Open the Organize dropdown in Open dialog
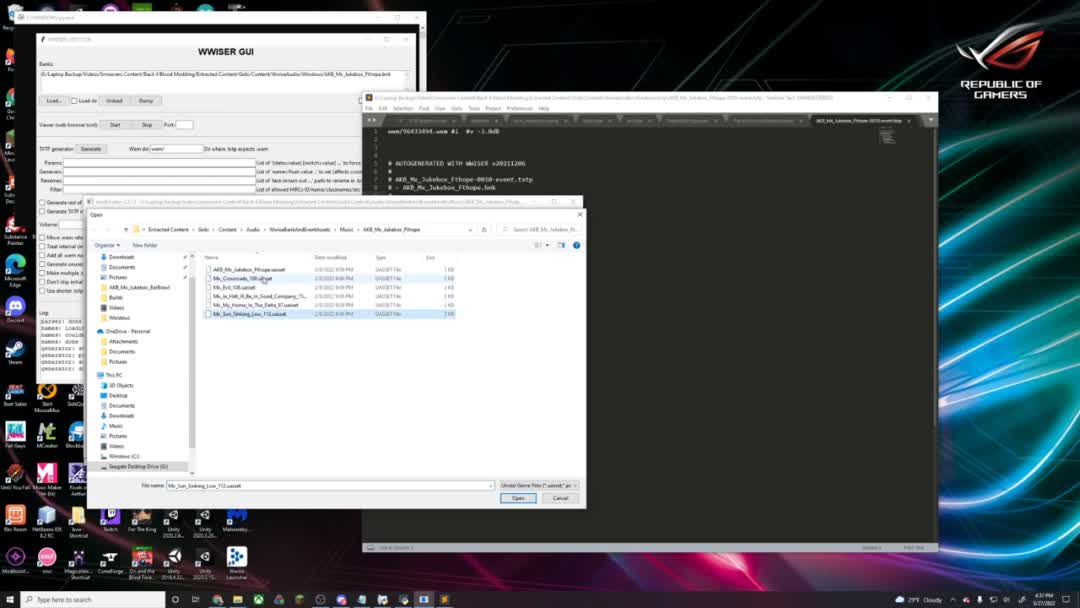Screen dimensions: 1080x608 coord(107,245)
